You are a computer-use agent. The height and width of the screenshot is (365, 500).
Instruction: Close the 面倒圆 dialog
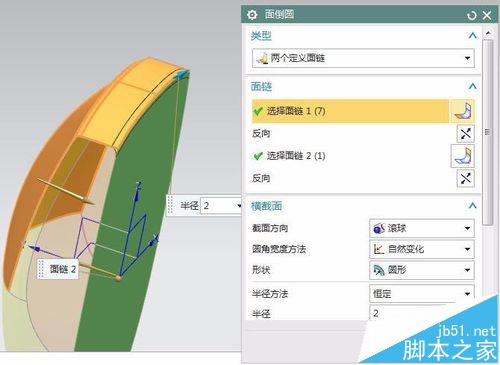click(x=487, y=15)
